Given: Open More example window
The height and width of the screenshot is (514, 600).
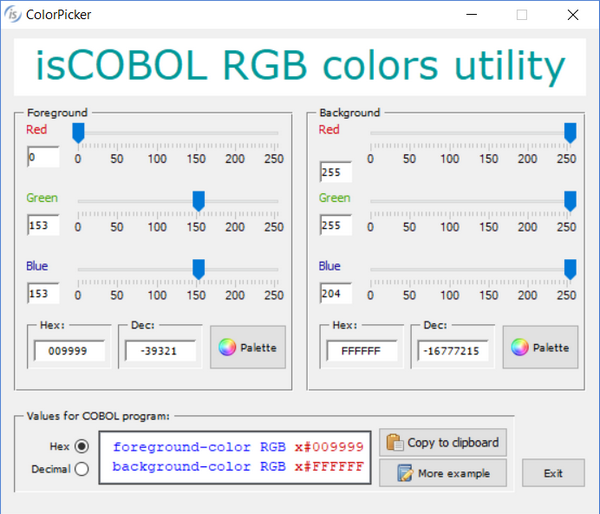Looking at the screenshot, I should [443, 473].
